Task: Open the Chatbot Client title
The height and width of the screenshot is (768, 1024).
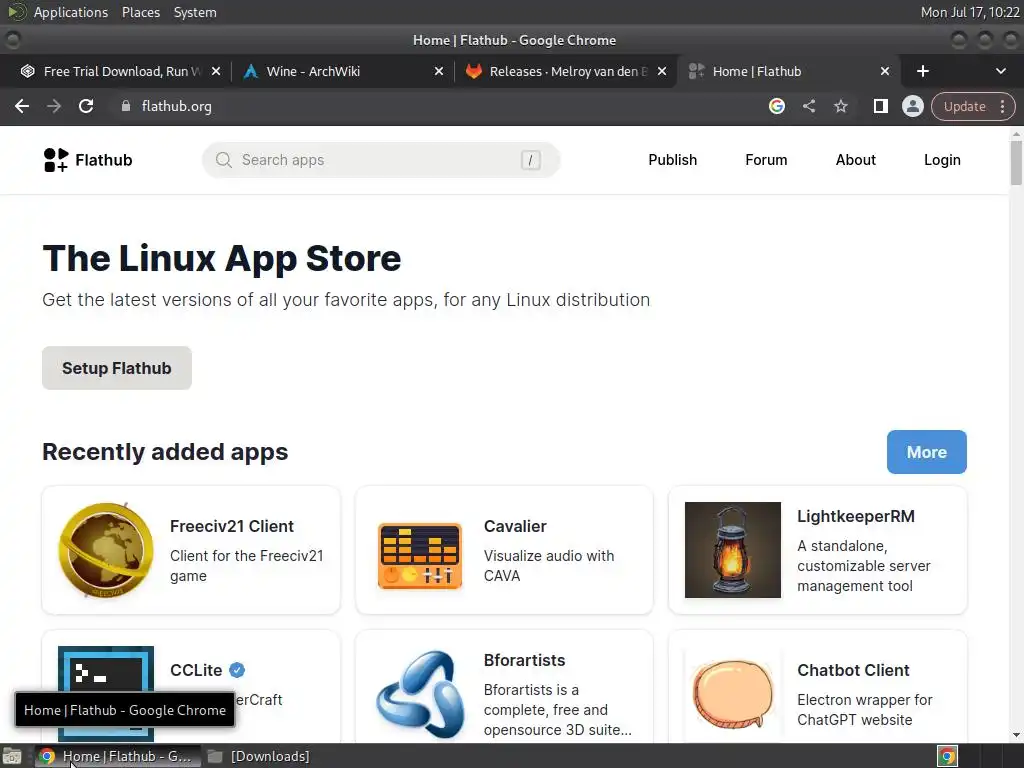Action: pos(853,670)
